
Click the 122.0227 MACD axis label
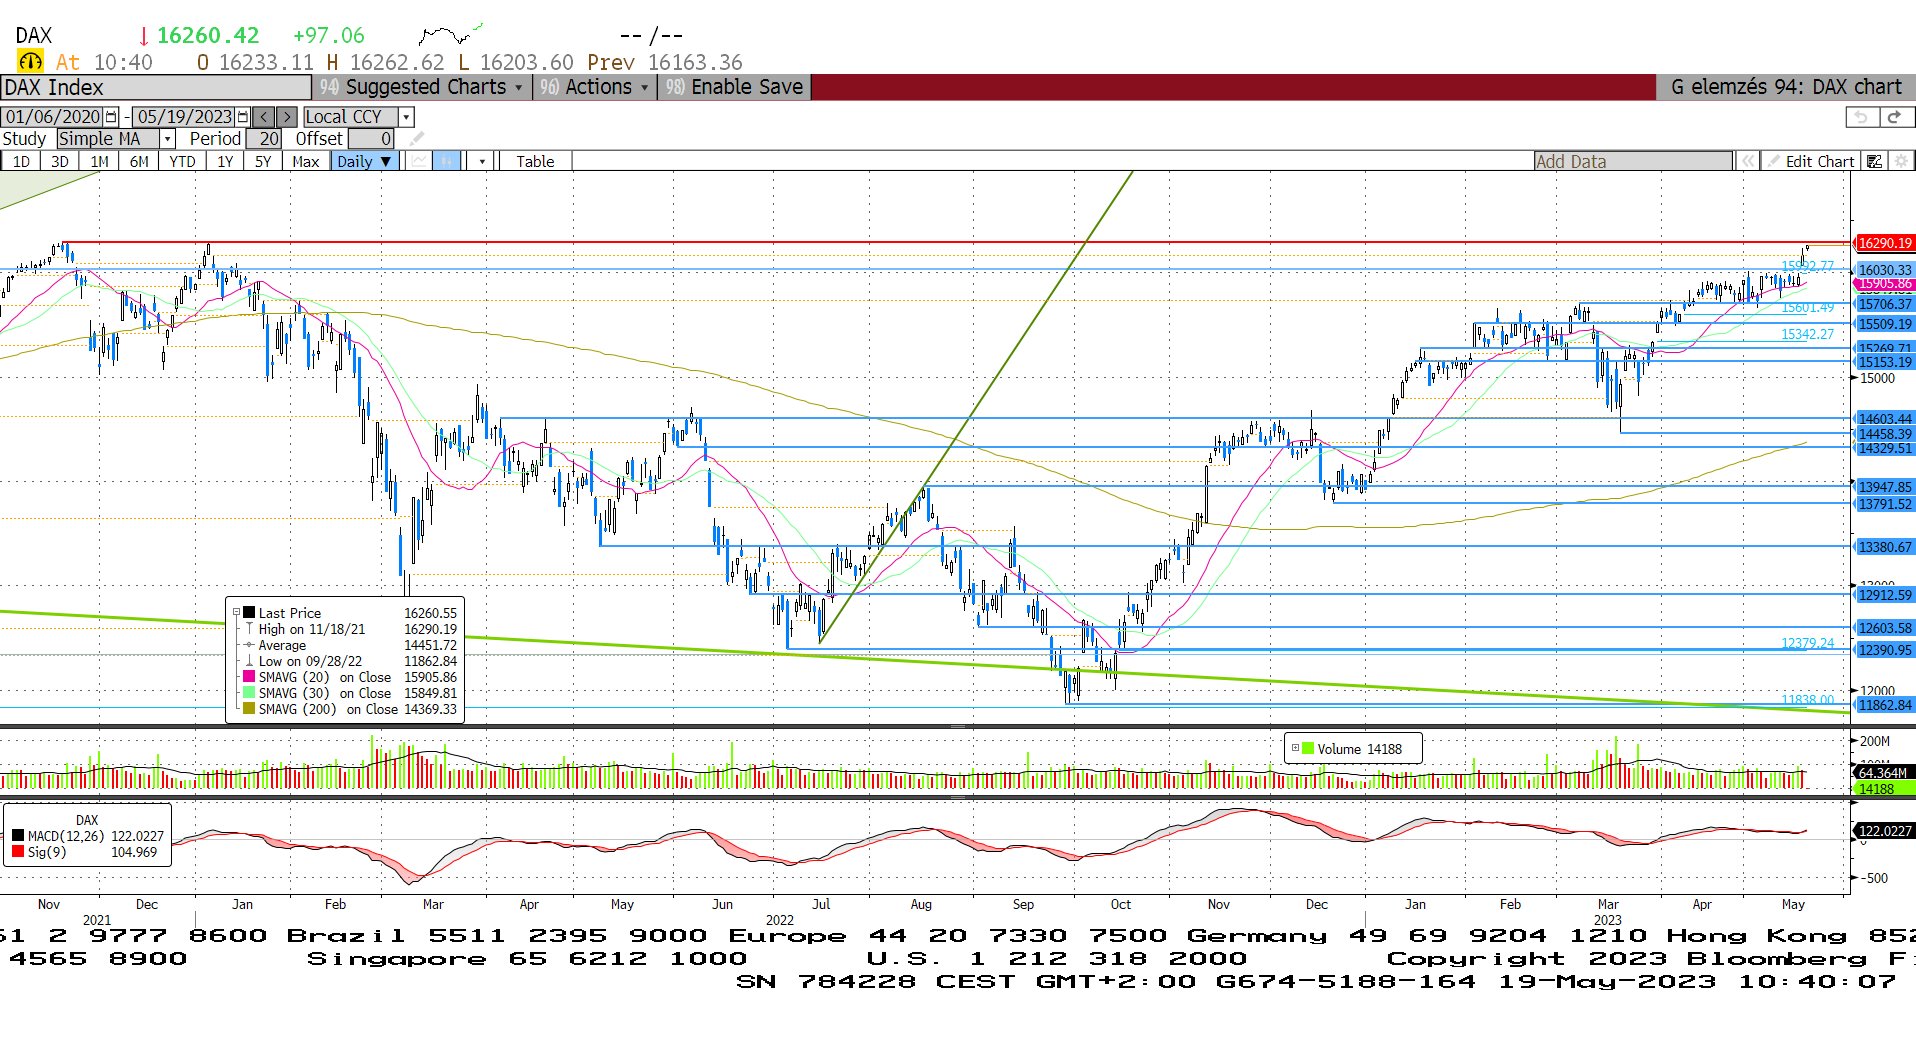pos(1885,831)
